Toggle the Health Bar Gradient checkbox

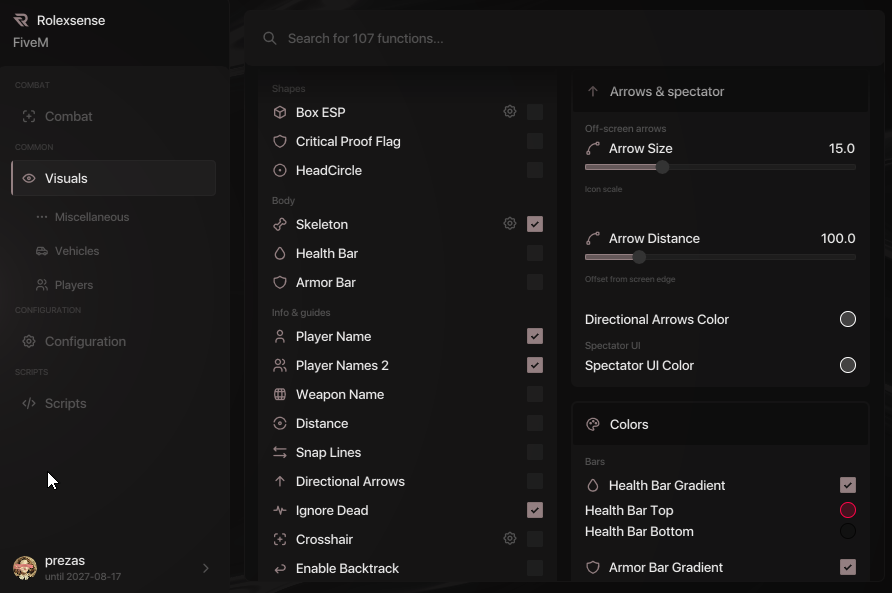848,485
